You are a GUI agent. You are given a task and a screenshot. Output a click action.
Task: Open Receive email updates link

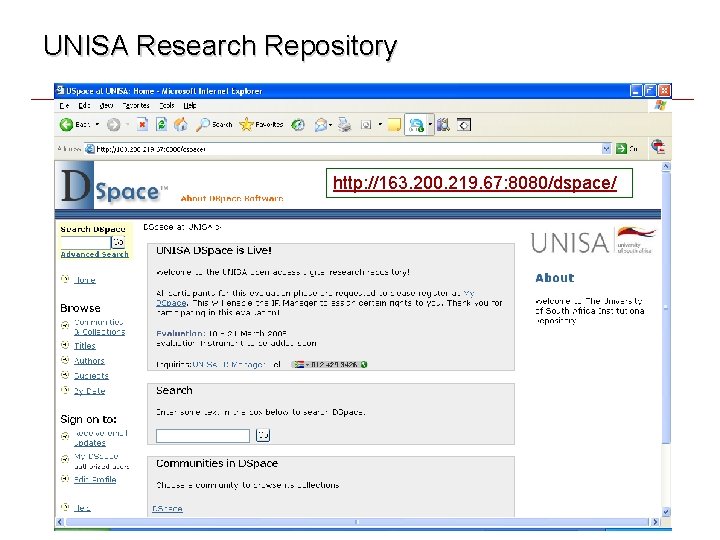pos(101,438)
